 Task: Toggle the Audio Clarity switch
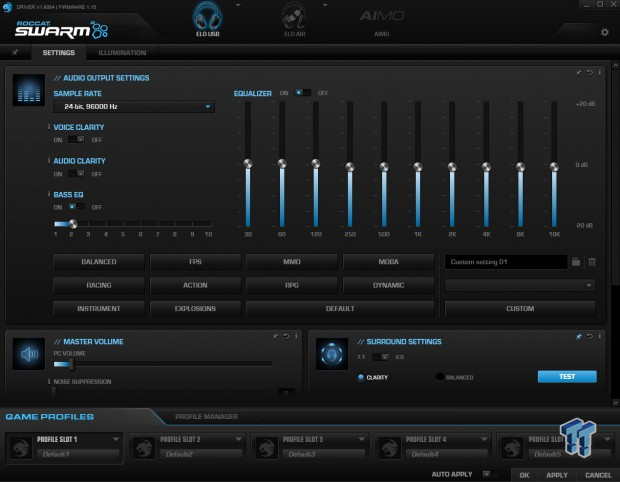pyautogui.click(x=76, y=174)
